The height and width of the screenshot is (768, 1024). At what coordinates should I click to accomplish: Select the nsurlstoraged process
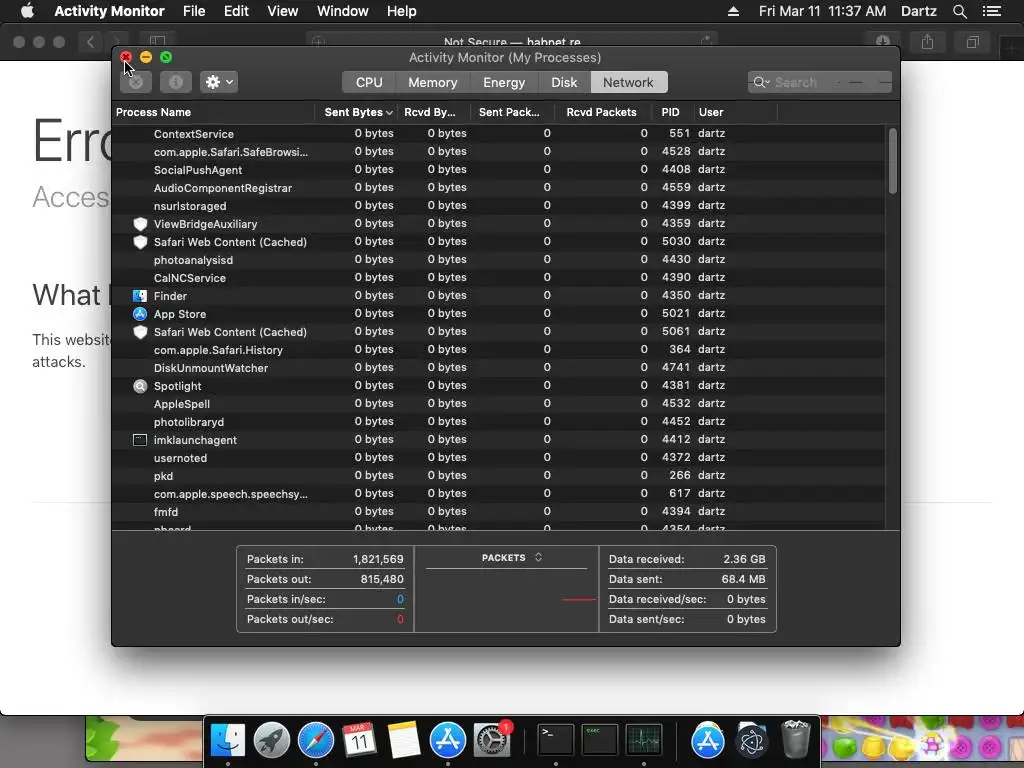pos(499,206)
